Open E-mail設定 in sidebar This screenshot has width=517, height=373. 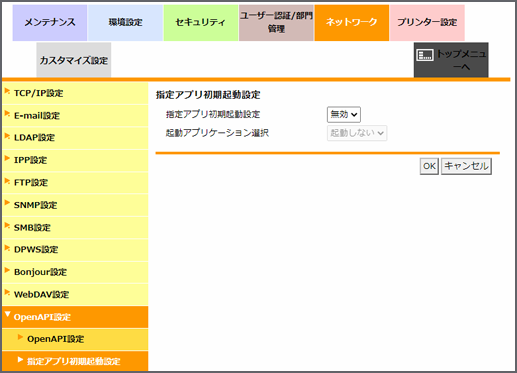pyautogui.click(x=75, y=116)
